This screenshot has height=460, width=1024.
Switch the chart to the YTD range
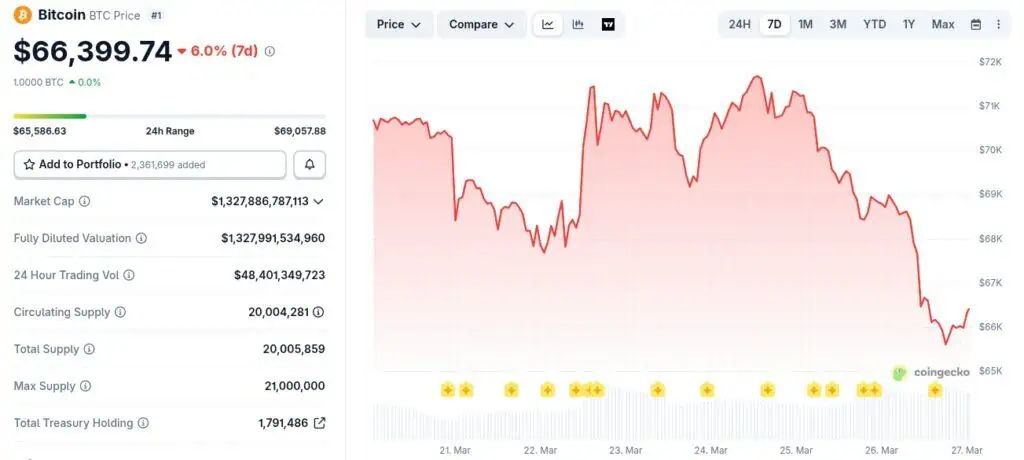click(874, 24)
